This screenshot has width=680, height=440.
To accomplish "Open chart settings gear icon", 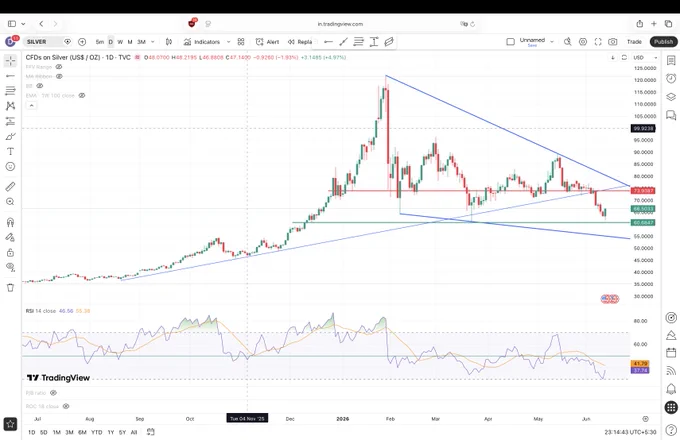I will point(583,42).
